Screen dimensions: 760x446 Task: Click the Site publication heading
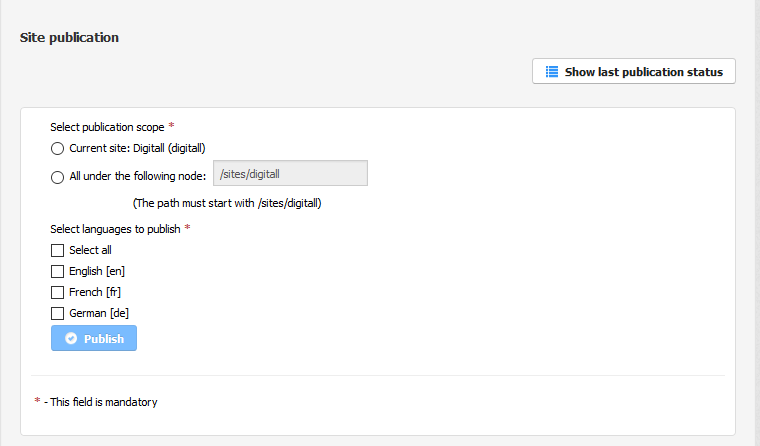click(69, 38)
